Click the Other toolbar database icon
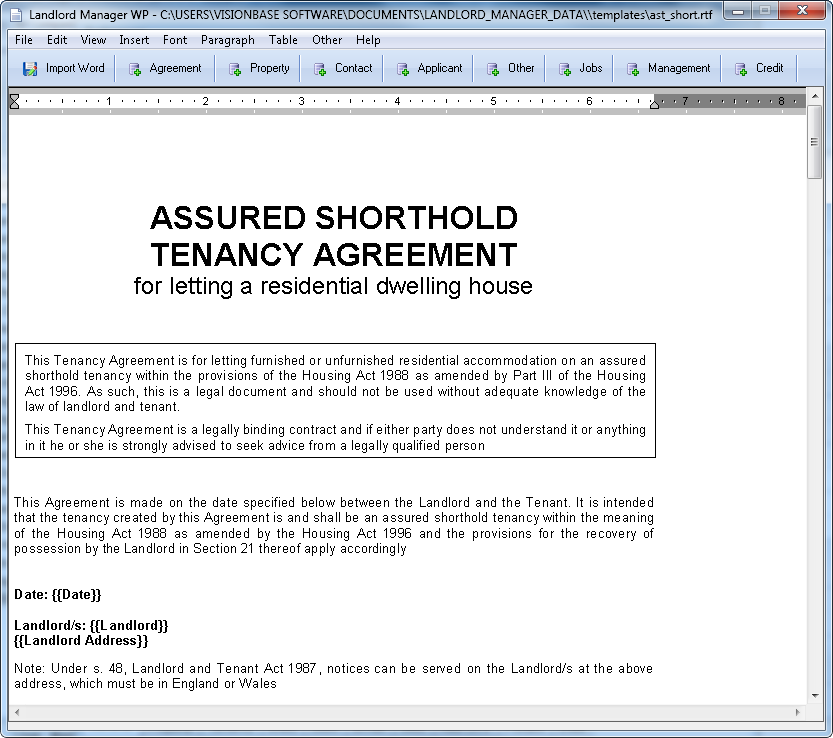 493,69
